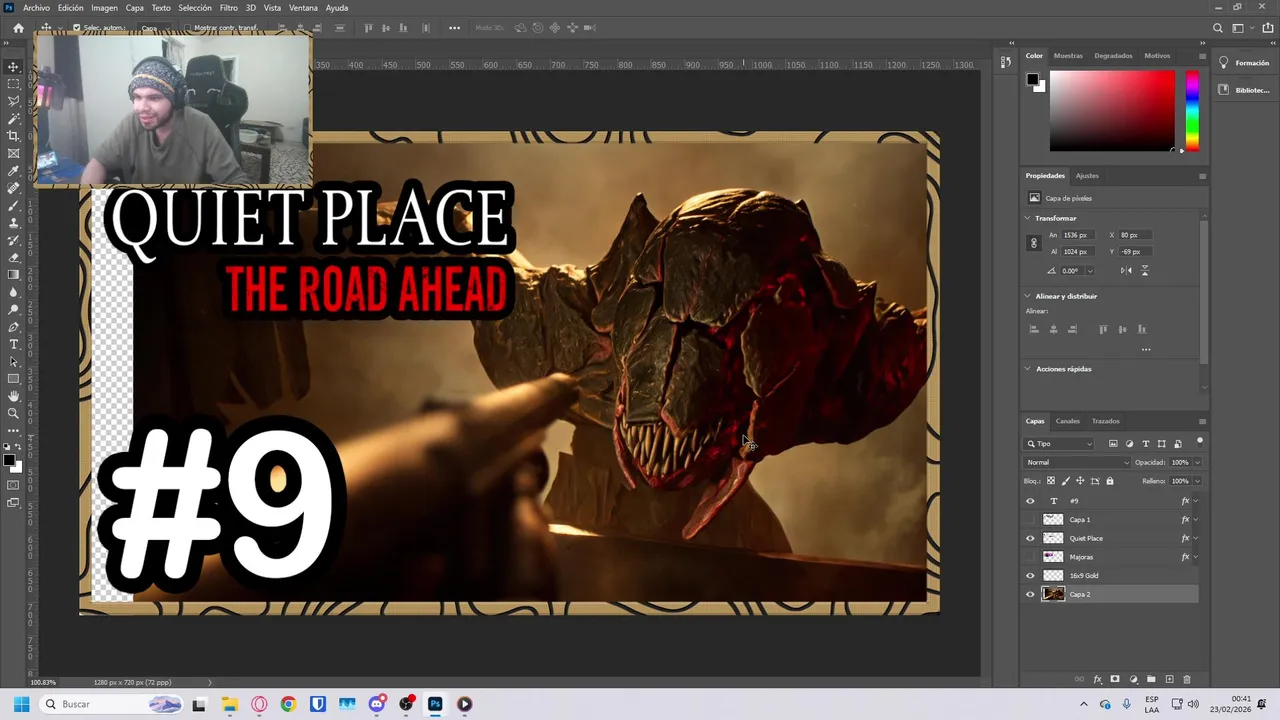Switch to the Trazados tab
The height and width of the screenshot is (720, 1280).
1105,421
